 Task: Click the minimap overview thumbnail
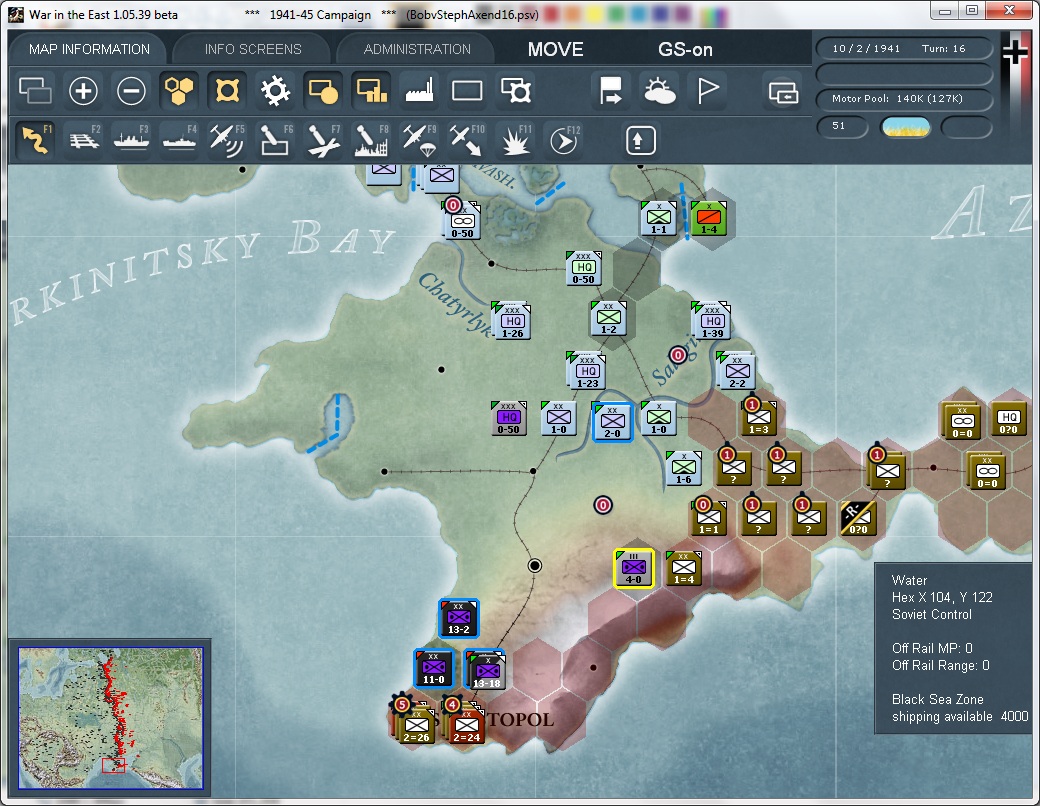click(x=110, y=718)
